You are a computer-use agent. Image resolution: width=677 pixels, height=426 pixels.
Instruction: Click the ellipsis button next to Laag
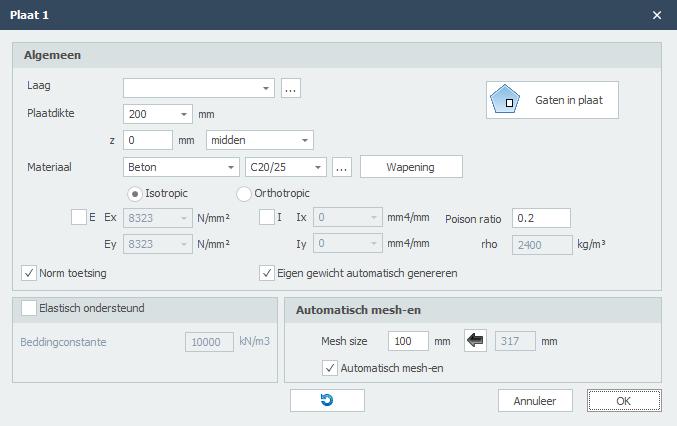point(291,88)
